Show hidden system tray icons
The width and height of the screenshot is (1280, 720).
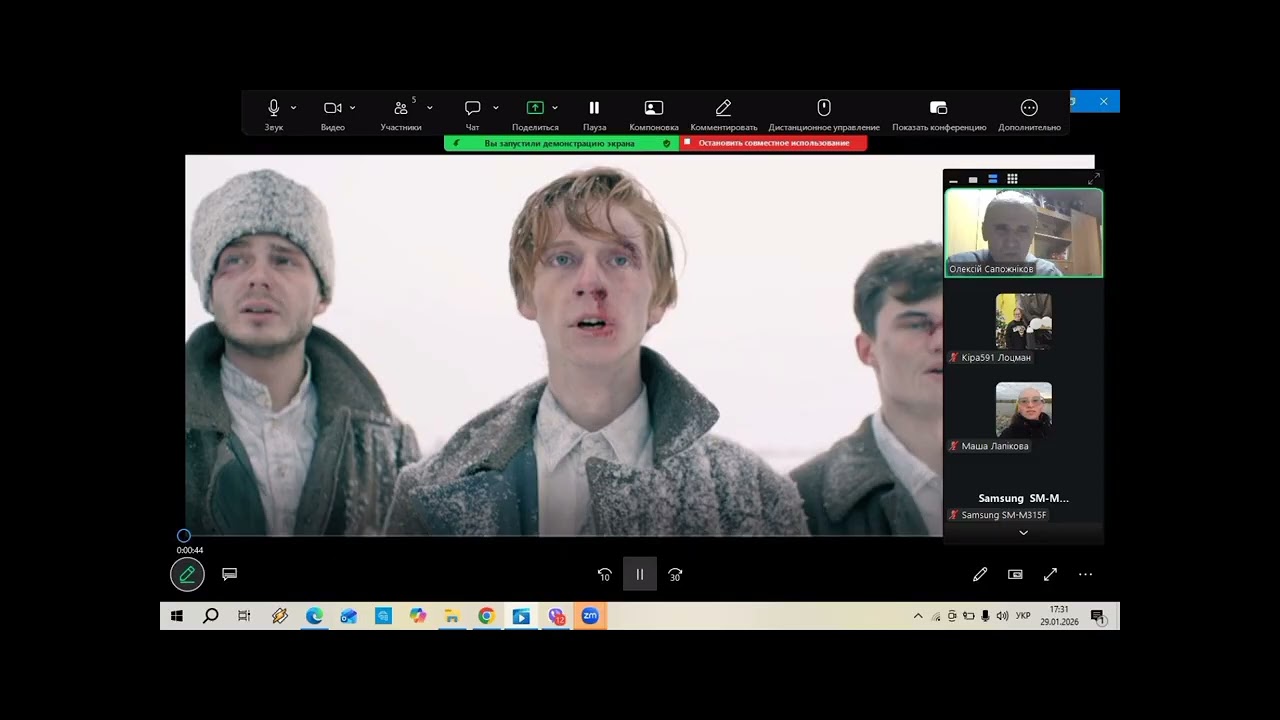(918, 616)
